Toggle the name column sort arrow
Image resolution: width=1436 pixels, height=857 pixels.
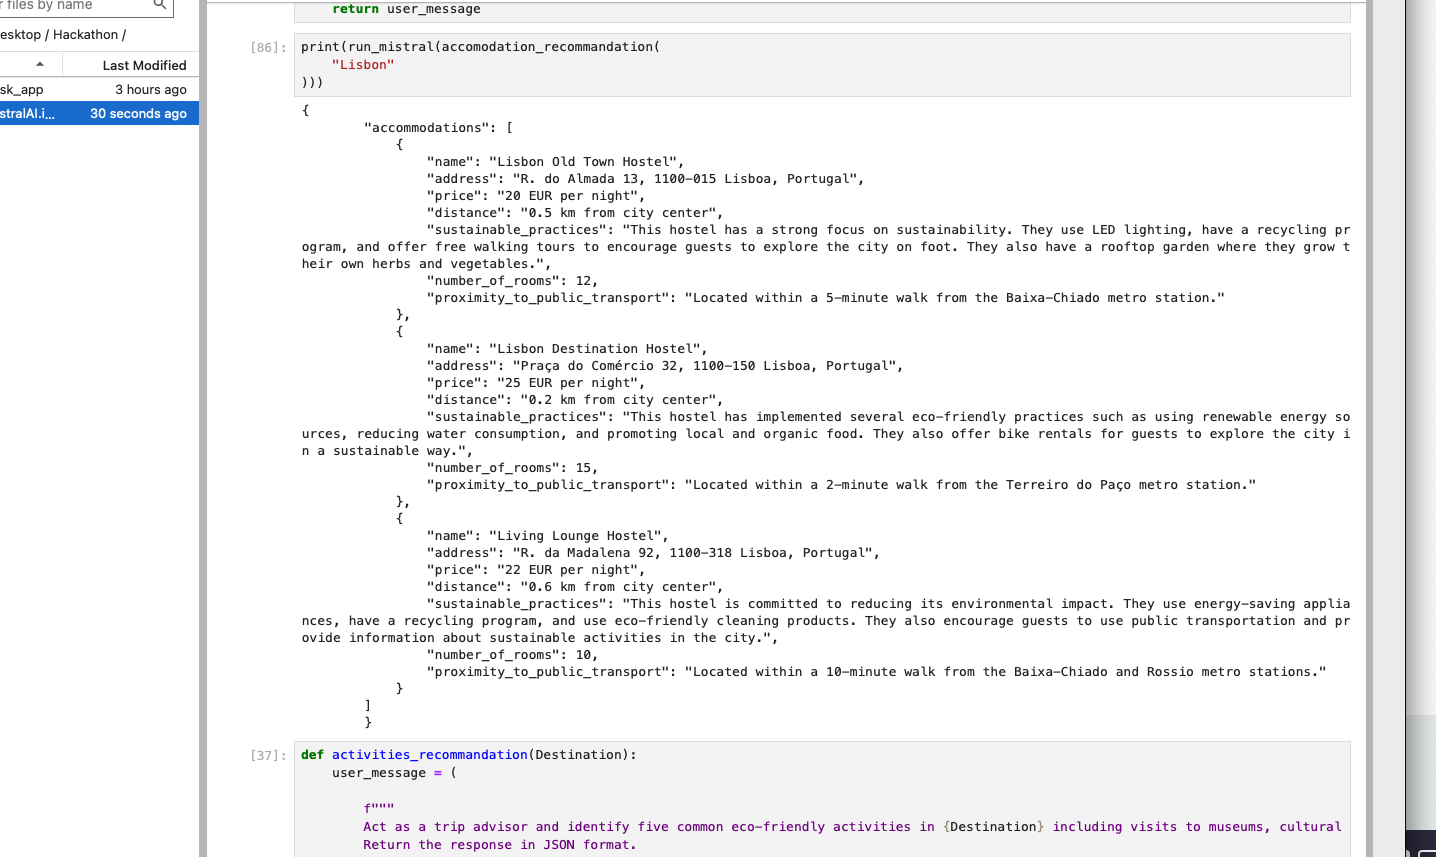coord(40,64)
